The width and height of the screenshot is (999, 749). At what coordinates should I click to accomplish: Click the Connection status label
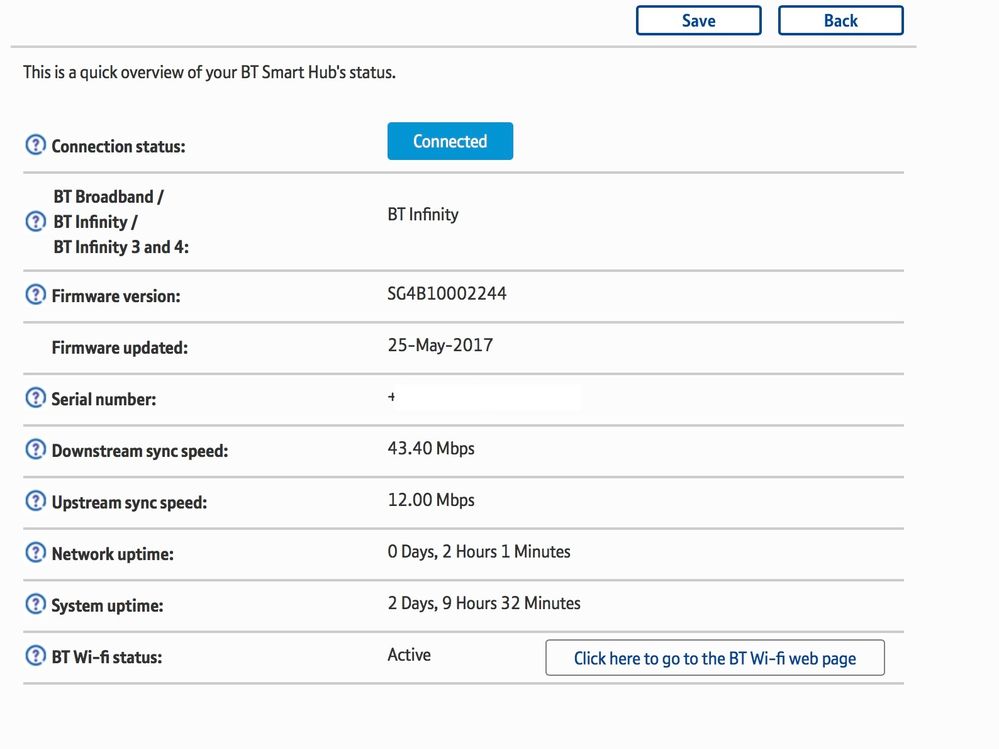[x=119, y=146]
